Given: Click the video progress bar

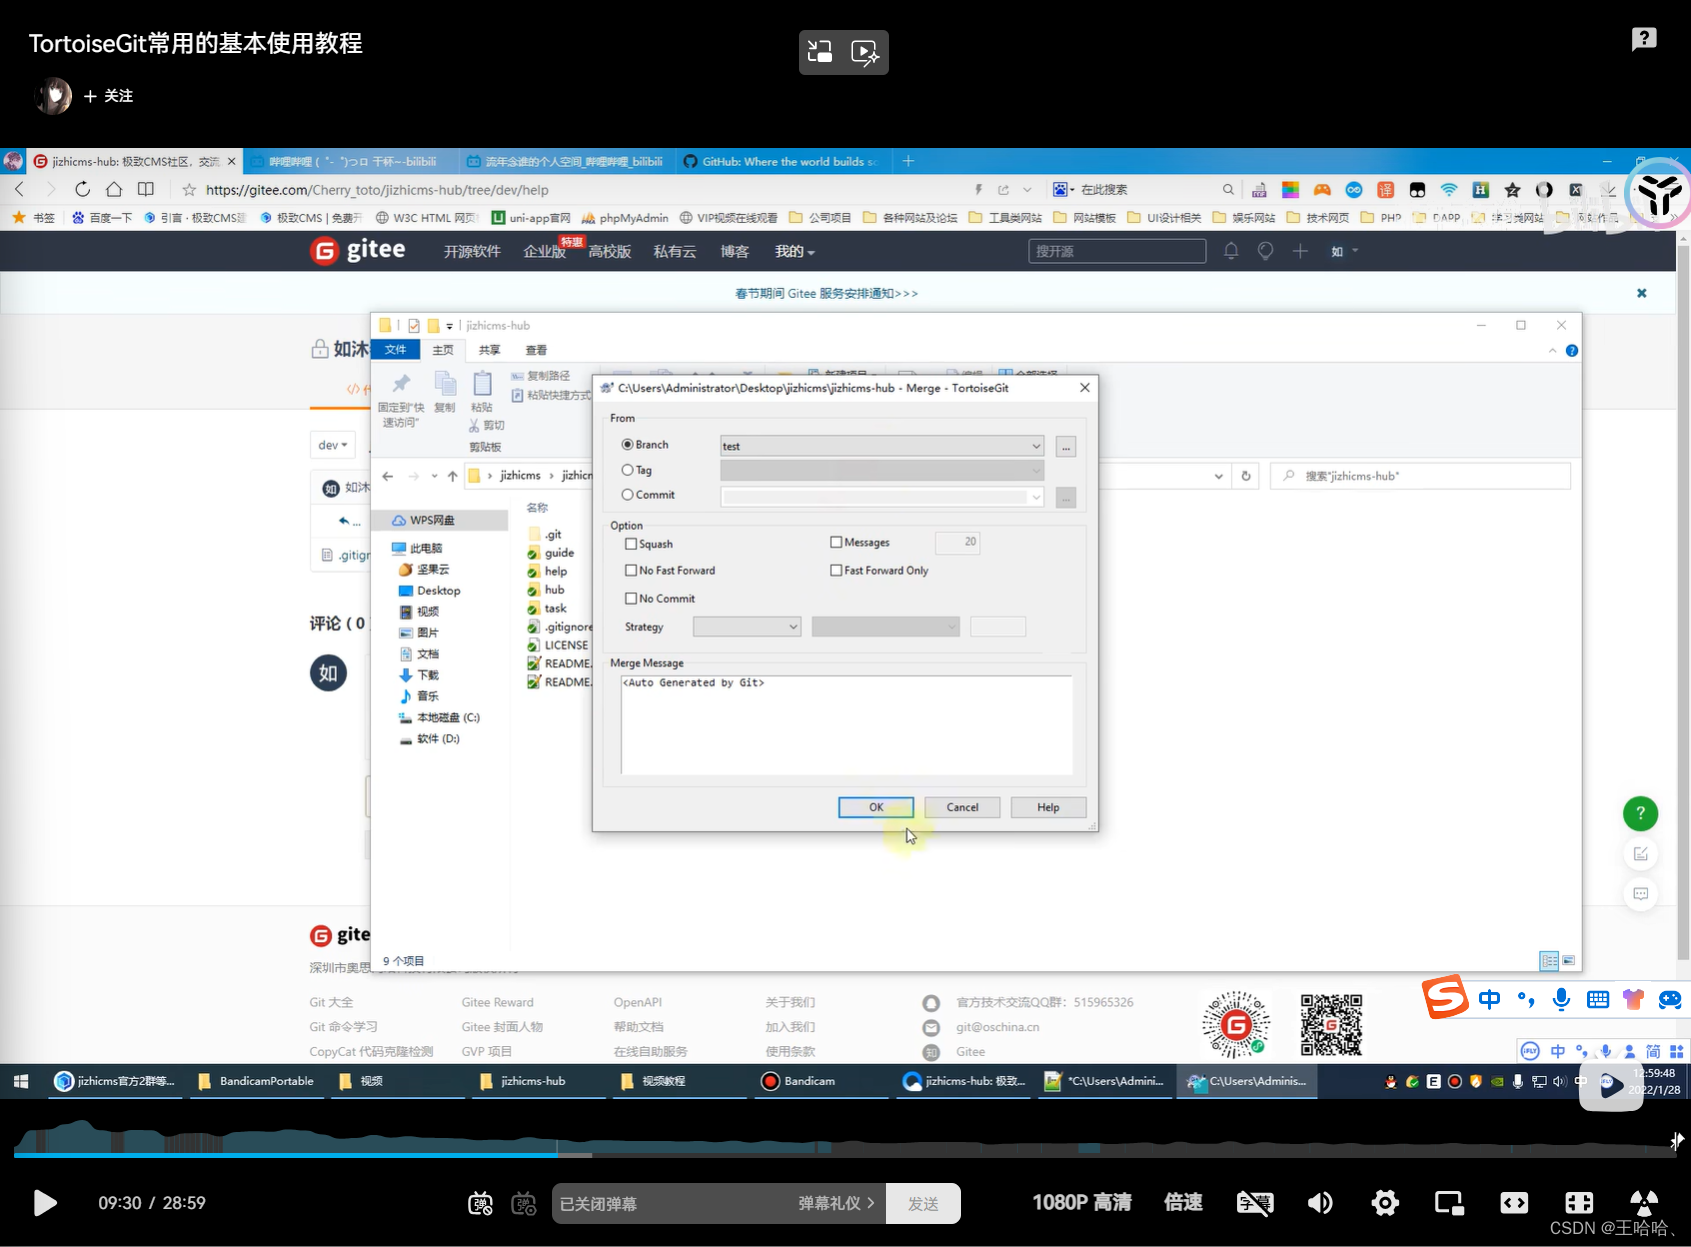Looking at the screenshot, I should (845, 1155).
